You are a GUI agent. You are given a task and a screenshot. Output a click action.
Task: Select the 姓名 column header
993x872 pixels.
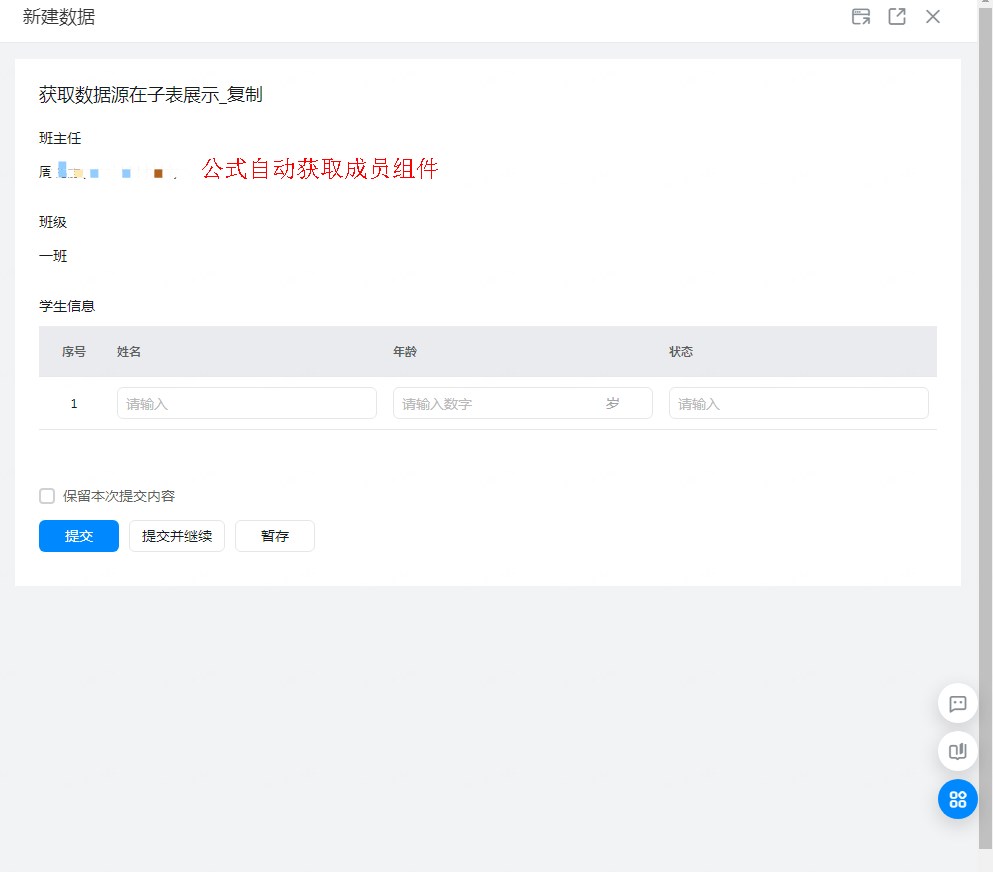pyautogui.click(x=129, y=351)
